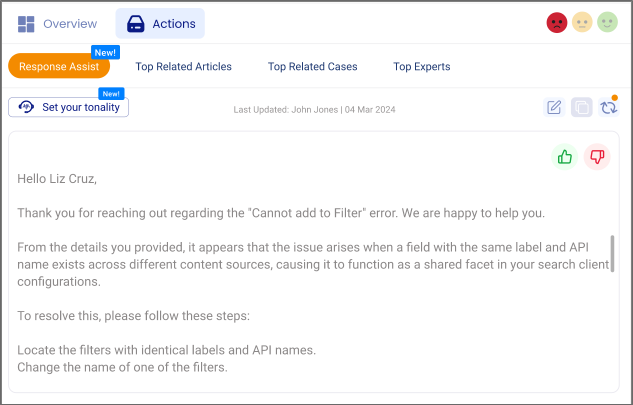
Task: Click the red sad face sentiment icon
Action: coord(557,23)
